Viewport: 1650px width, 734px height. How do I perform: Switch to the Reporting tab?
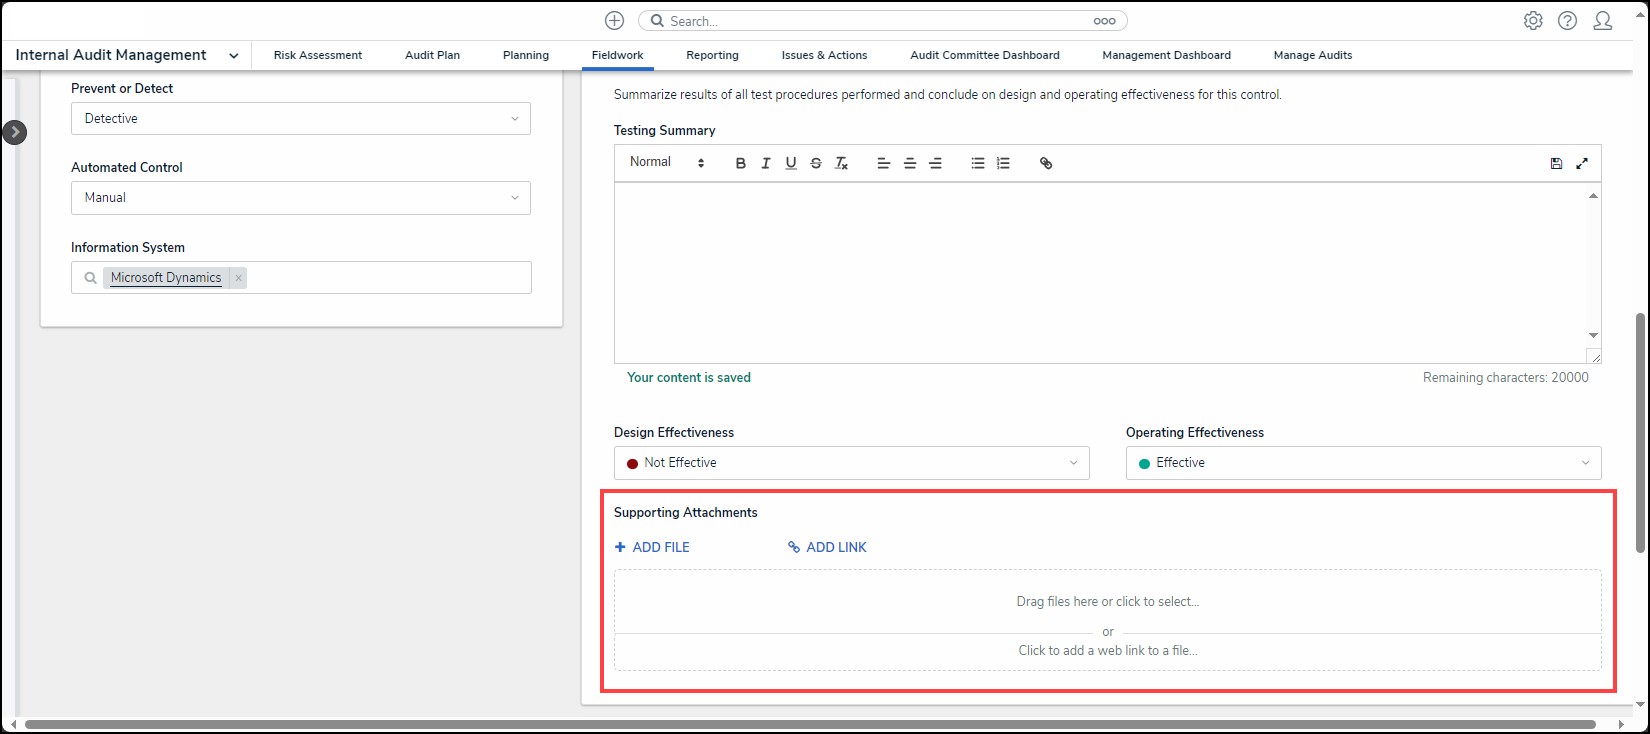tap(712, 56)
